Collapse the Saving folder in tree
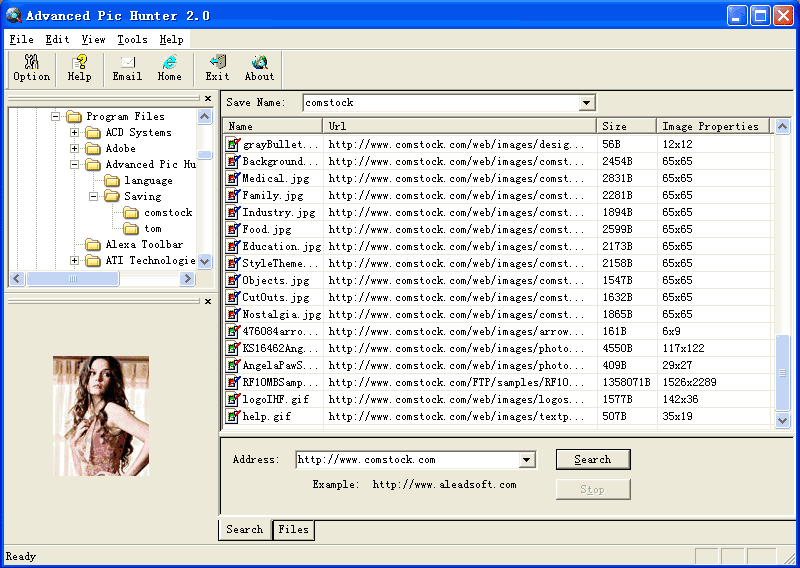Image resolution: width=800 pixels, height=568 pixels. pyautogui.click(x=93, y=197)
